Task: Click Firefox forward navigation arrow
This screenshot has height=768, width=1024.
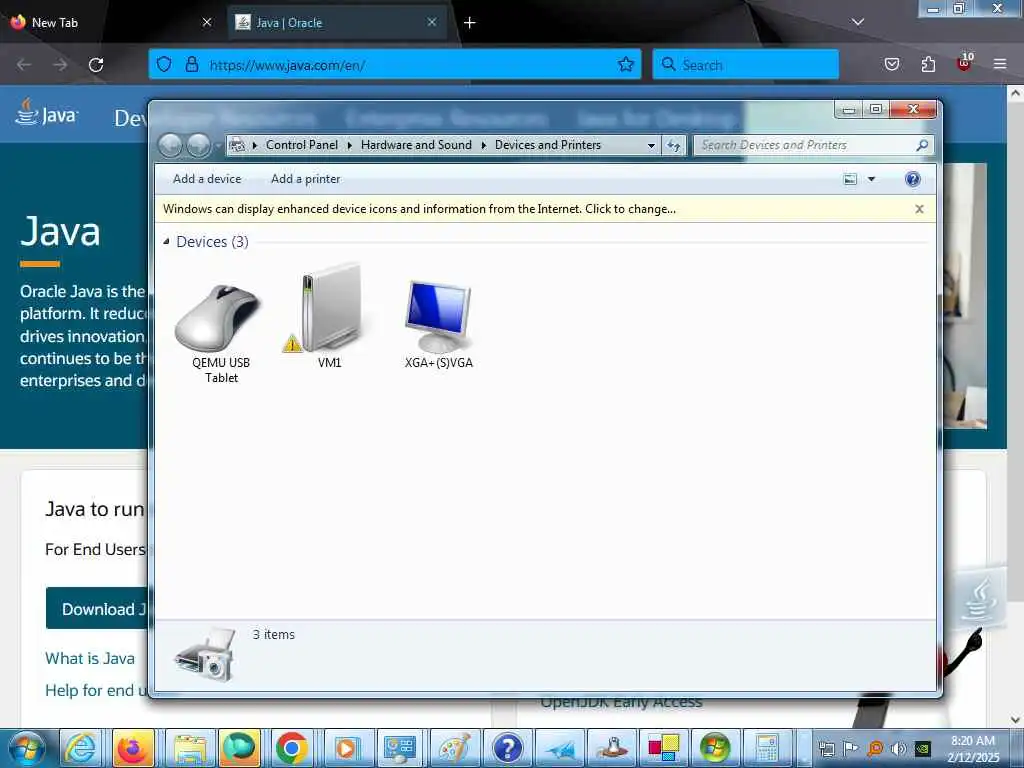Action: coord(60,65)
